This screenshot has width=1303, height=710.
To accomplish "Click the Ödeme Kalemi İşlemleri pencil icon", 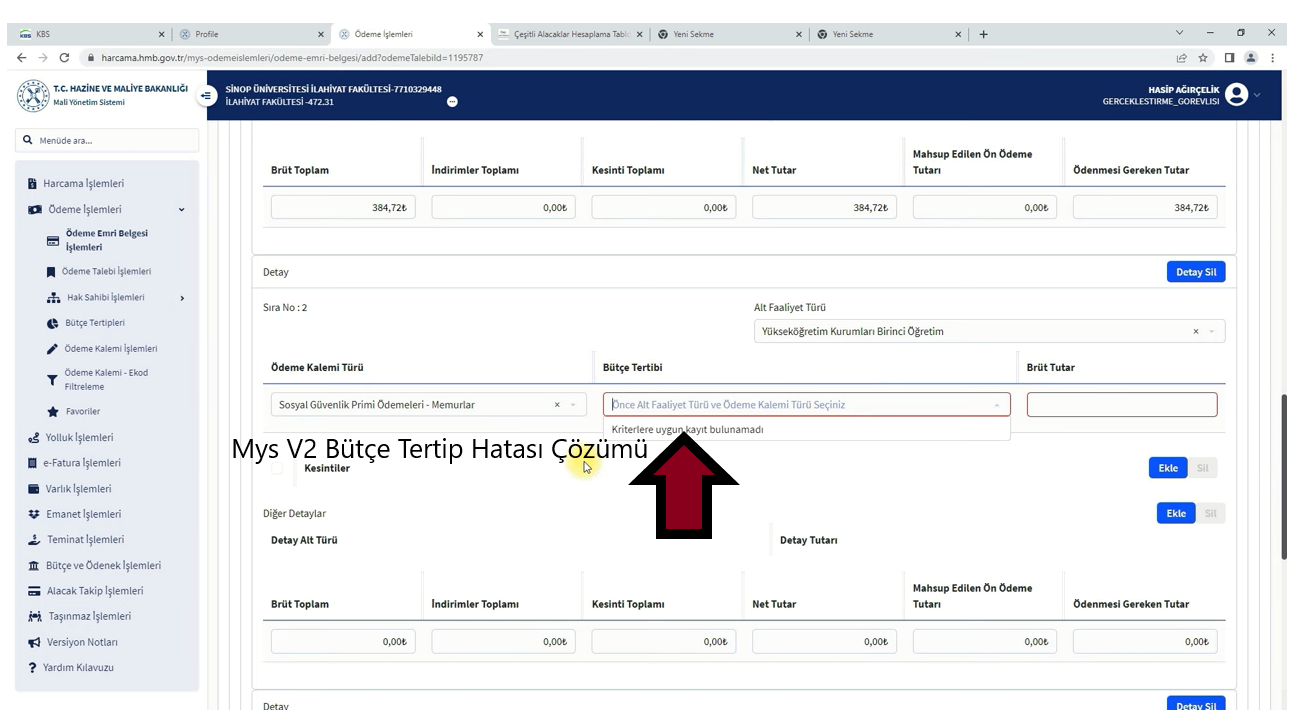I will click(53, 349).
